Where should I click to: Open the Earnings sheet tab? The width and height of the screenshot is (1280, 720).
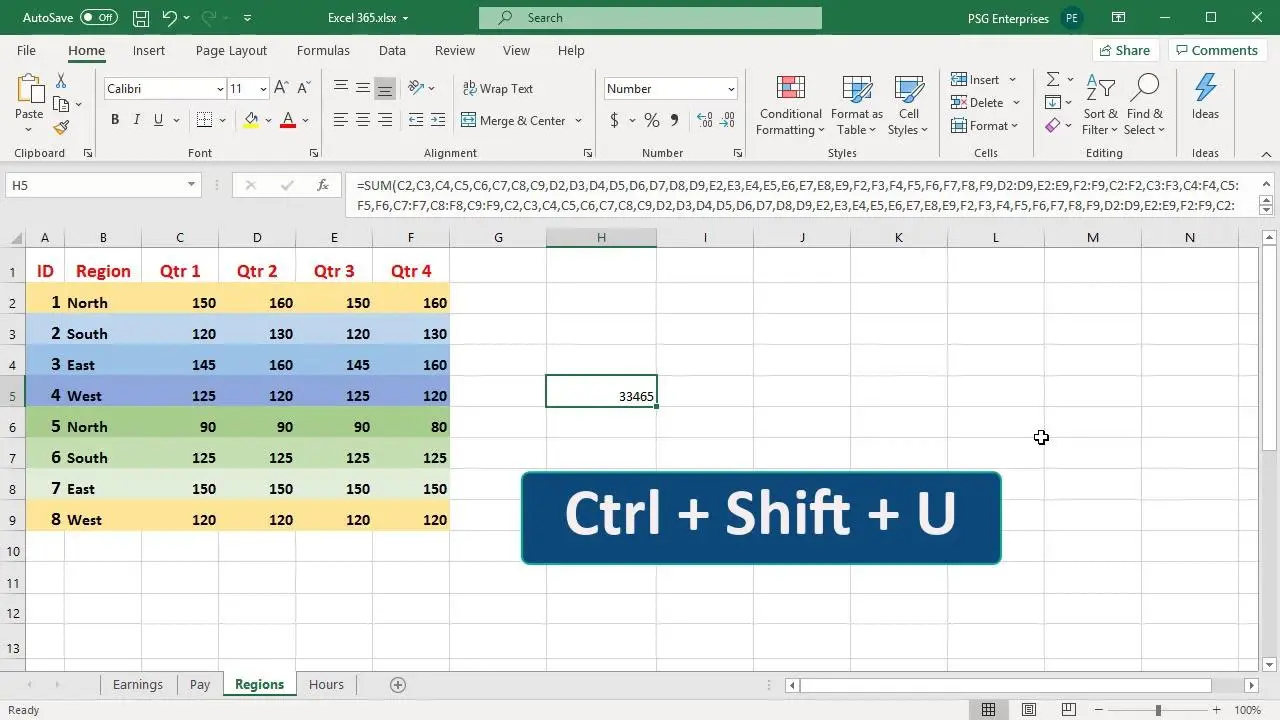pos(137,685)
